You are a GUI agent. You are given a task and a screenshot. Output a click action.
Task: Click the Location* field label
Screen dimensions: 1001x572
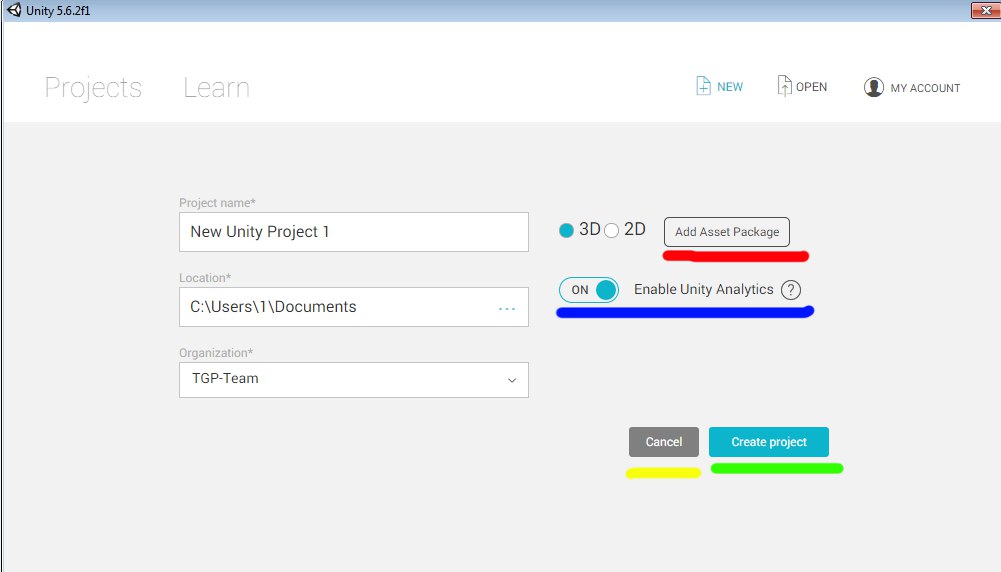click(x=205, y=278)
